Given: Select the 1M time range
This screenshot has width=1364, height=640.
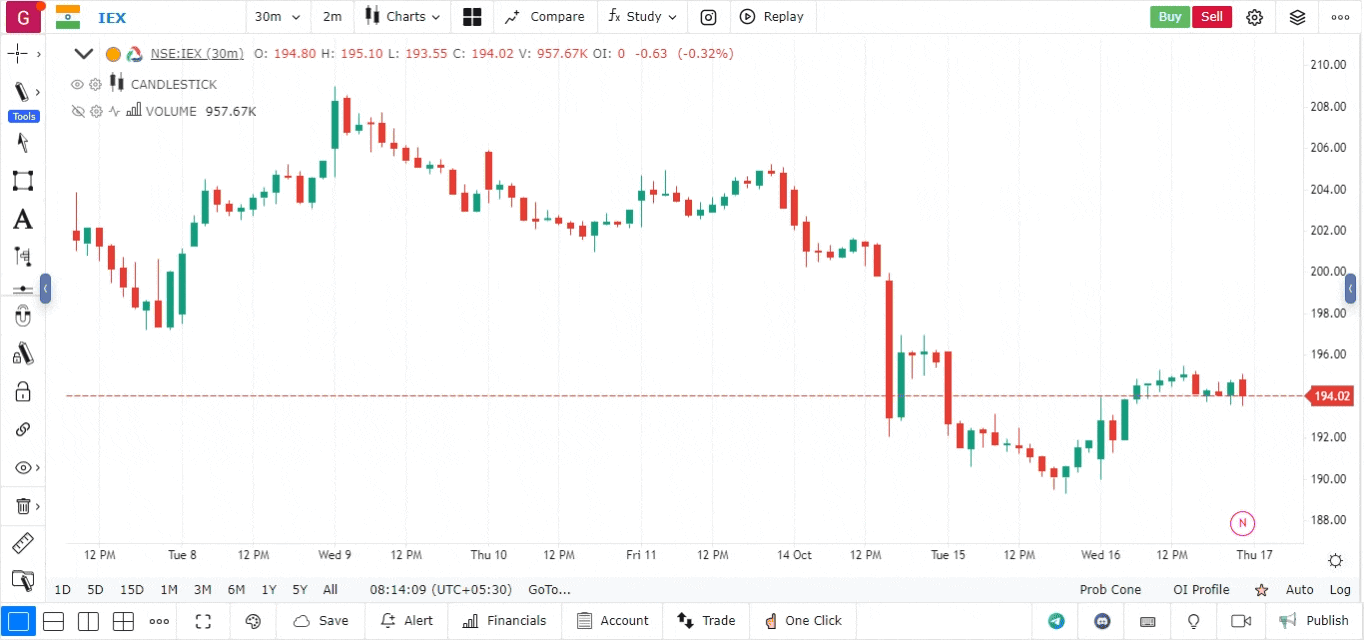Looking at the screenshot, I should click(169, 590).
